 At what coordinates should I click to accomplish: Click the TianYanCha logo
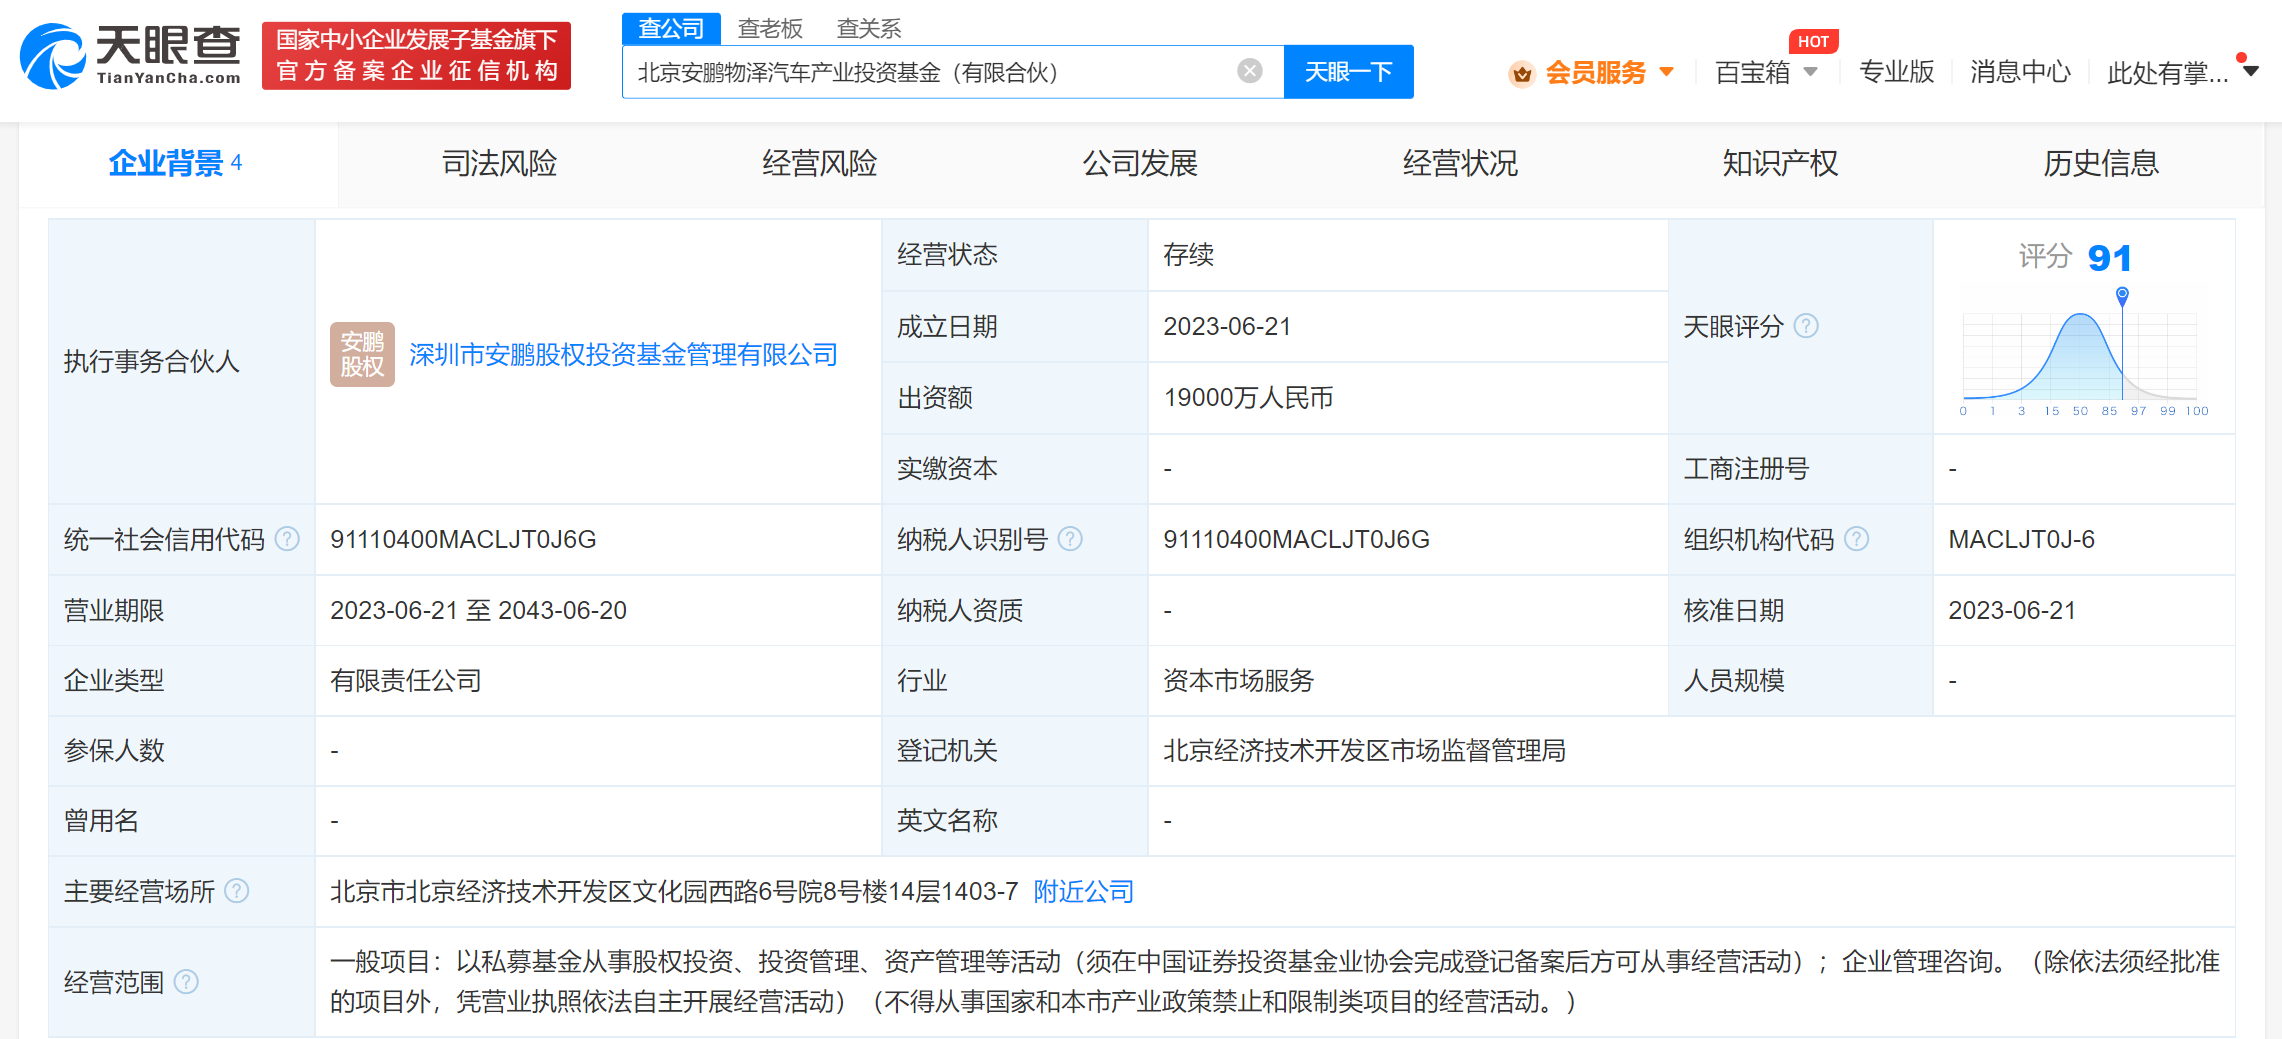[131, 56]
